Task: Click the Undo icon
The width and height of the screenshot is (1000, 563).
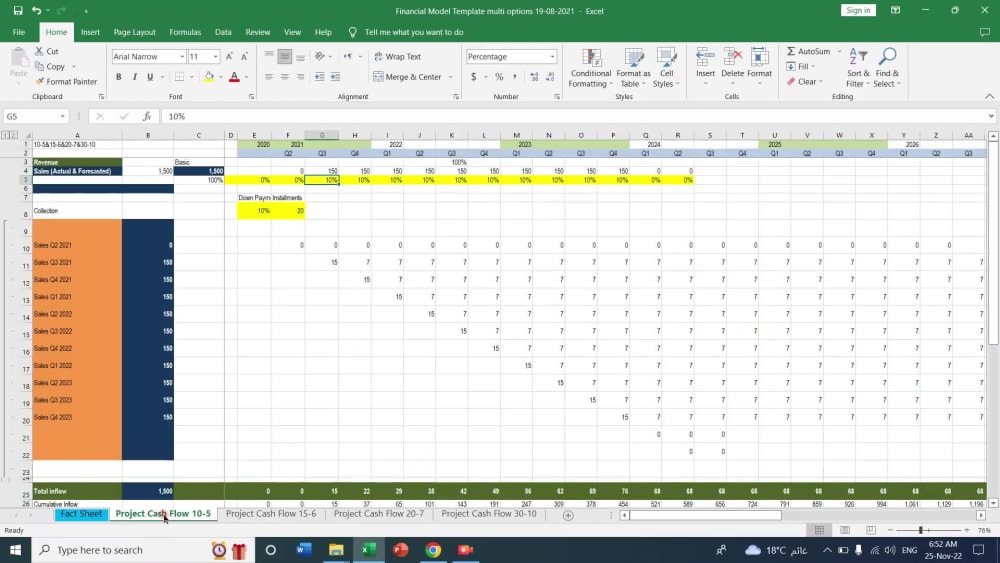Action: click(x=36, y=10)
